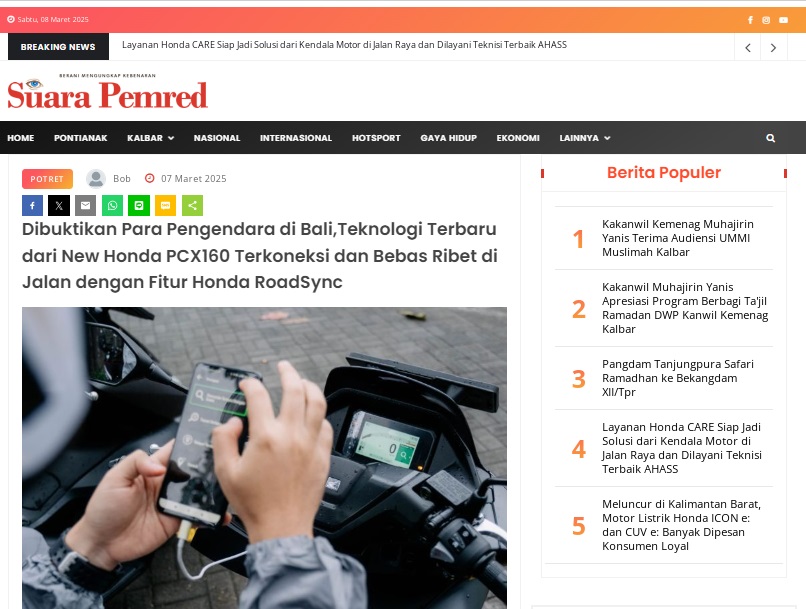Share article via yellow SMS icon
806x609 pixels.
pyautogui.click(x=166, y=206)
